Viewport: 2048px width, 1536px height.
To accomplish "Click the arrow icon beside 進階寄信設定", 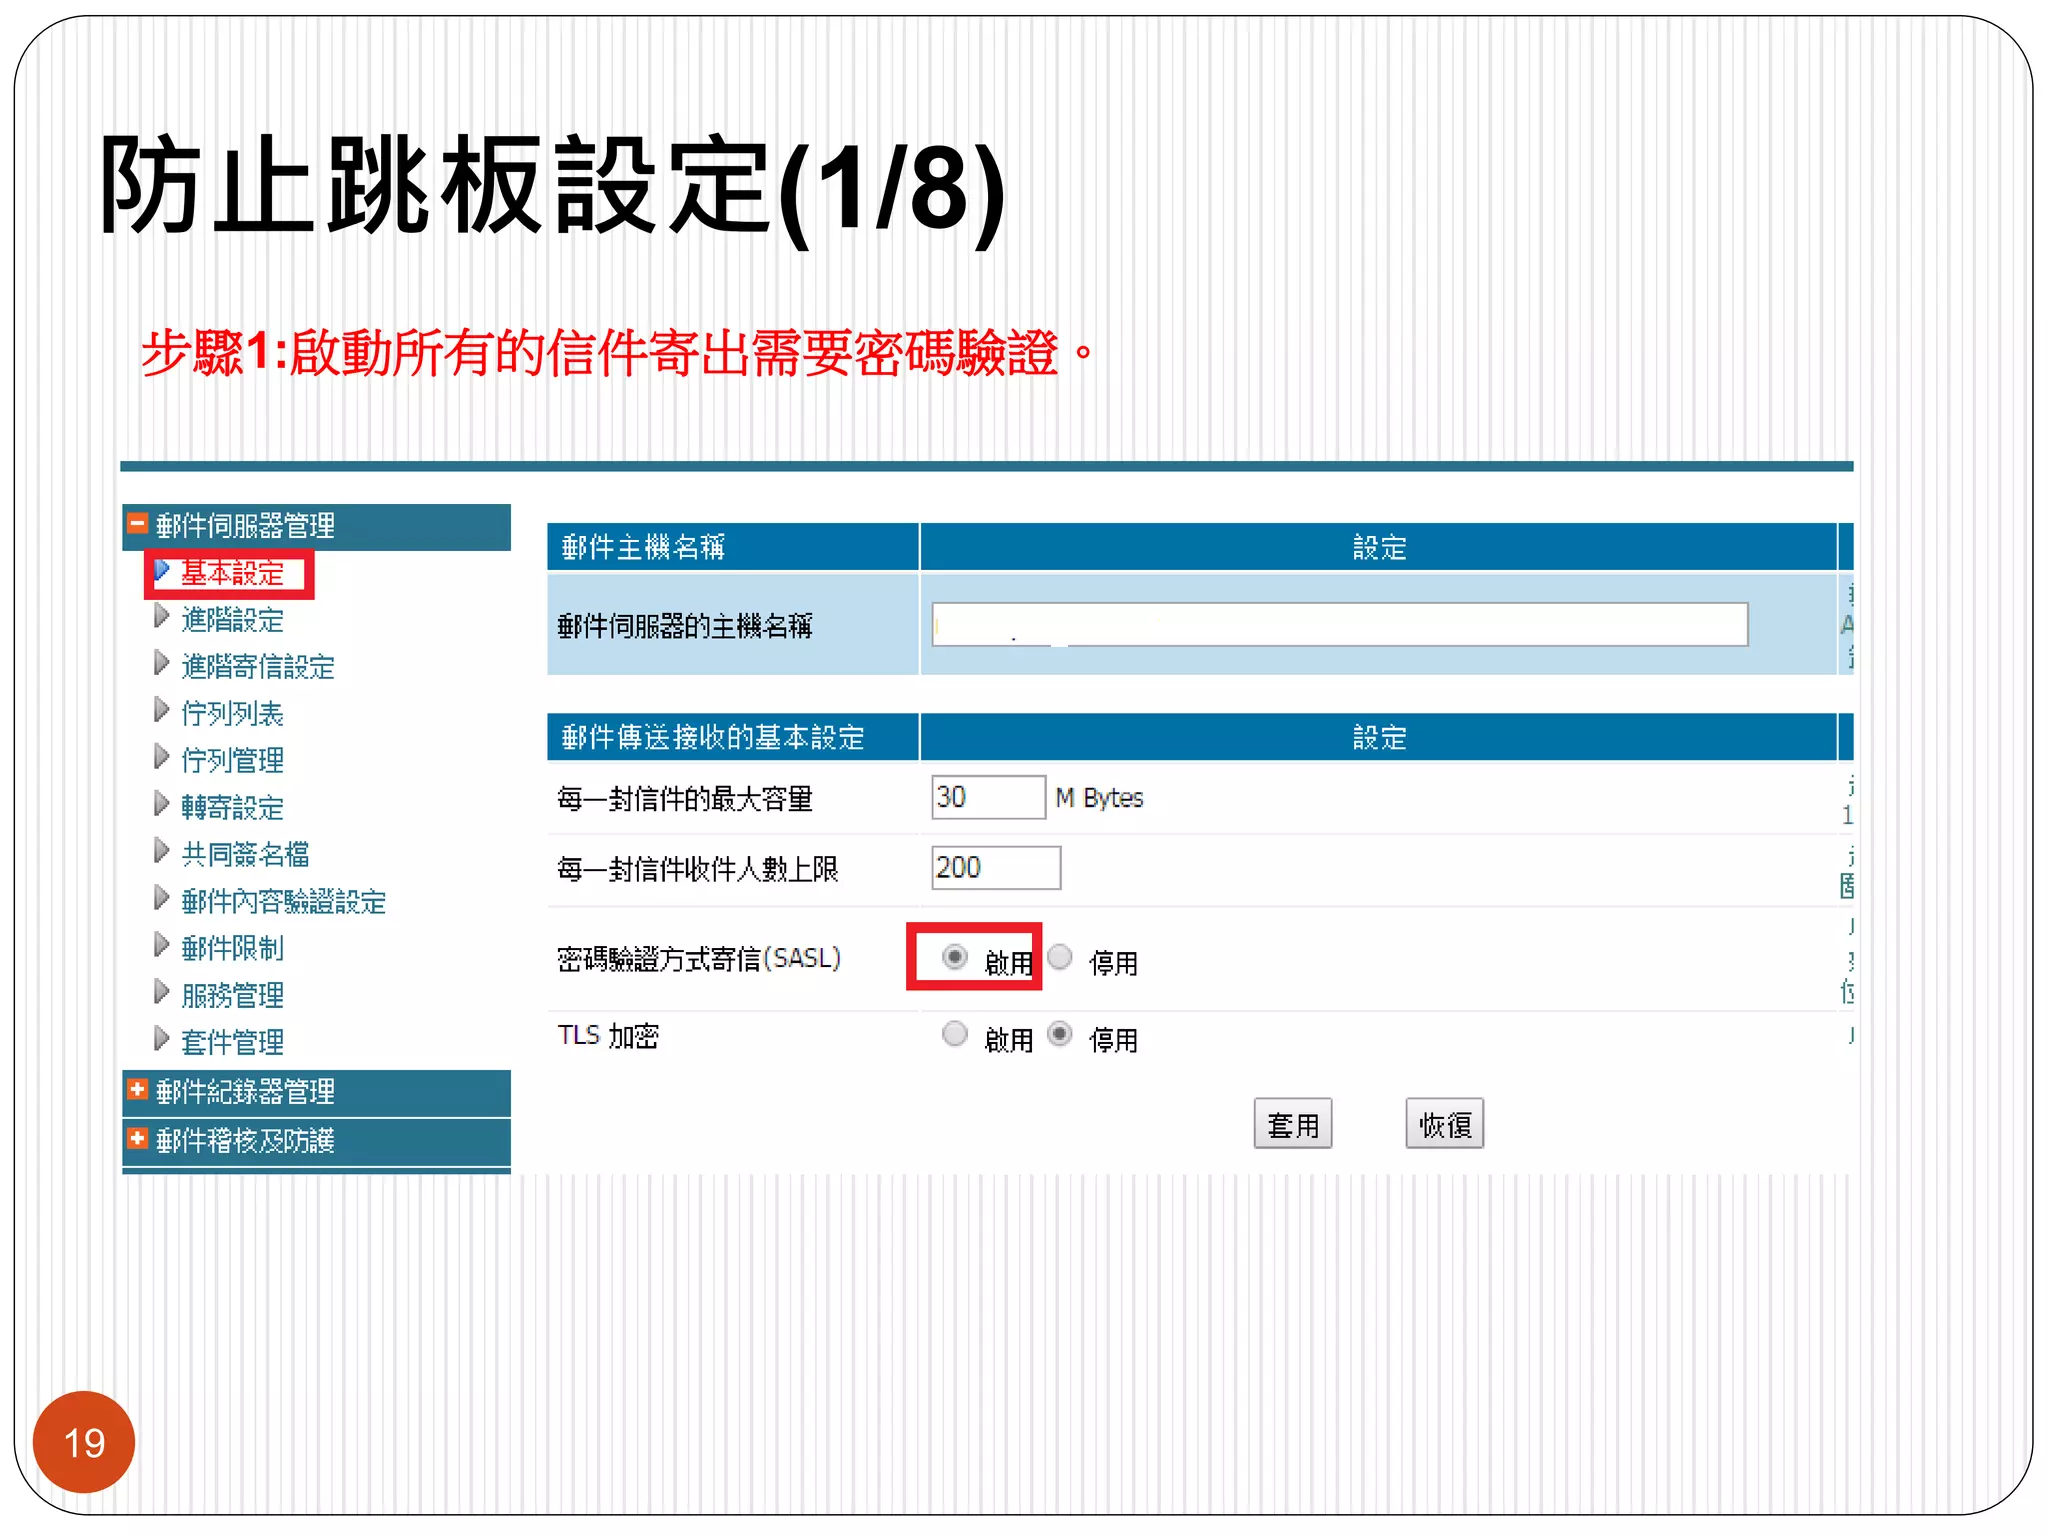I will pos(162,663).
